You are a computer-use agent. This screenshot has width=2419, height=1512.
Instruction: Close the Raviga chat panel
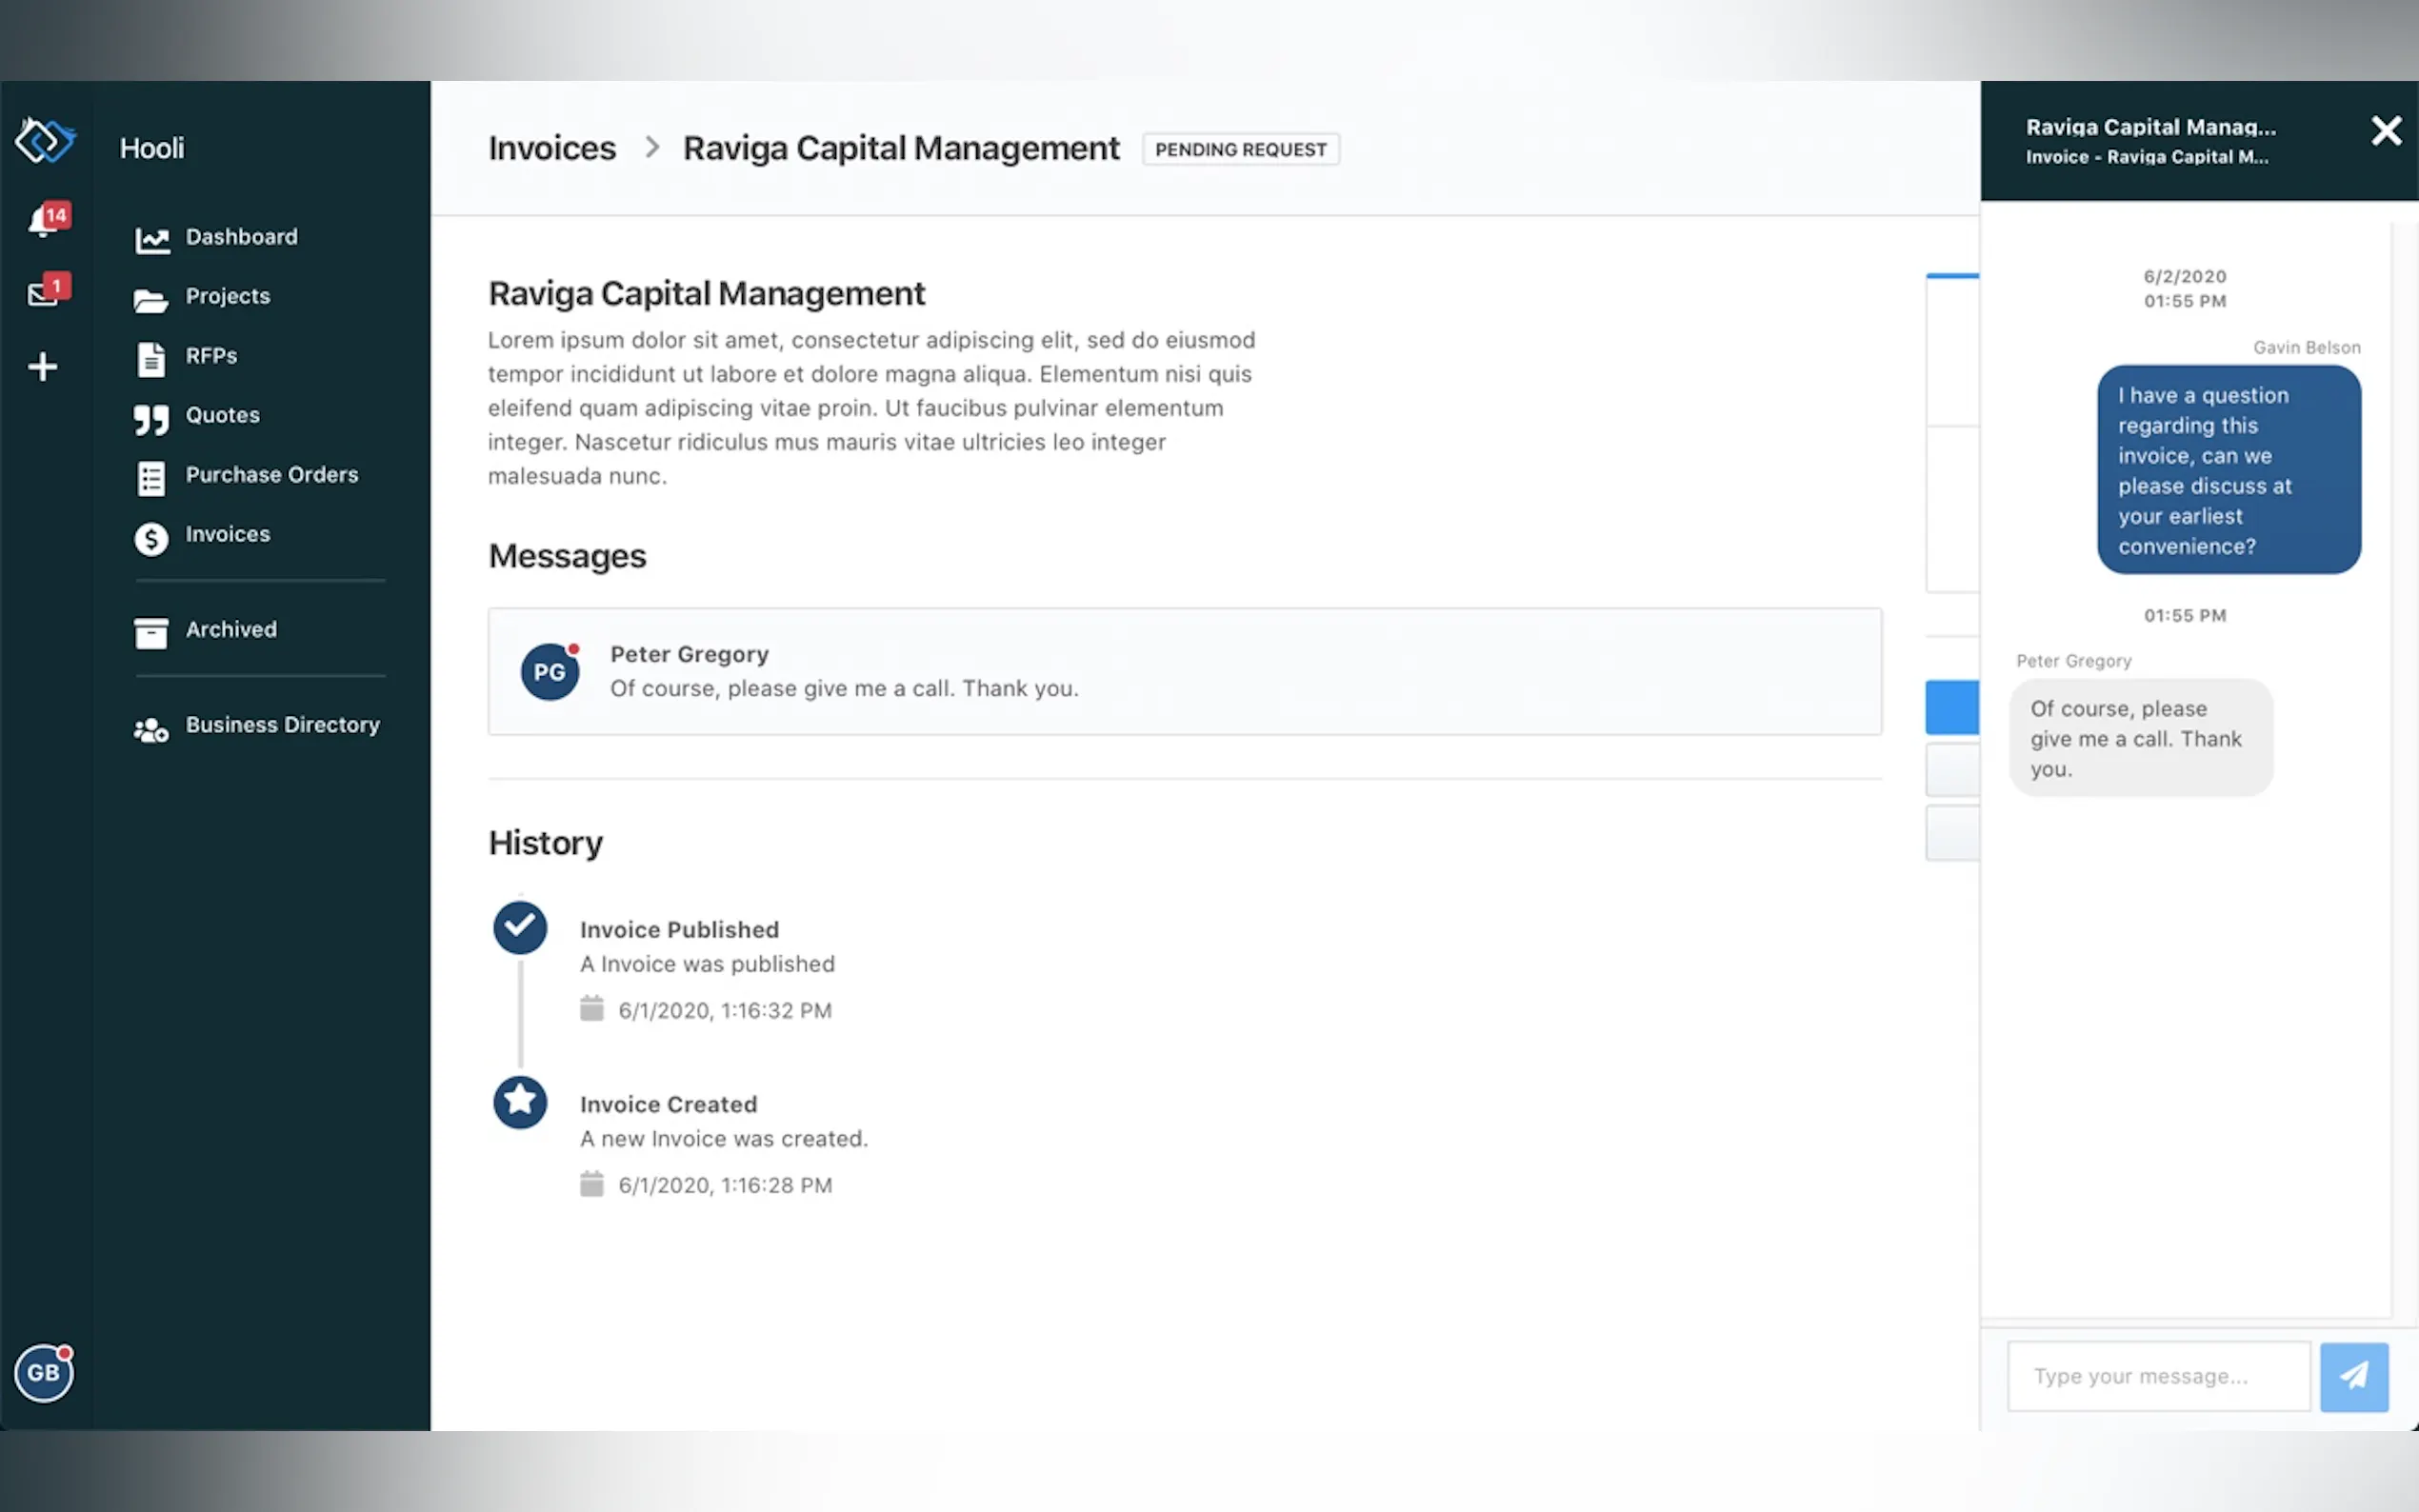point(2385,131)
